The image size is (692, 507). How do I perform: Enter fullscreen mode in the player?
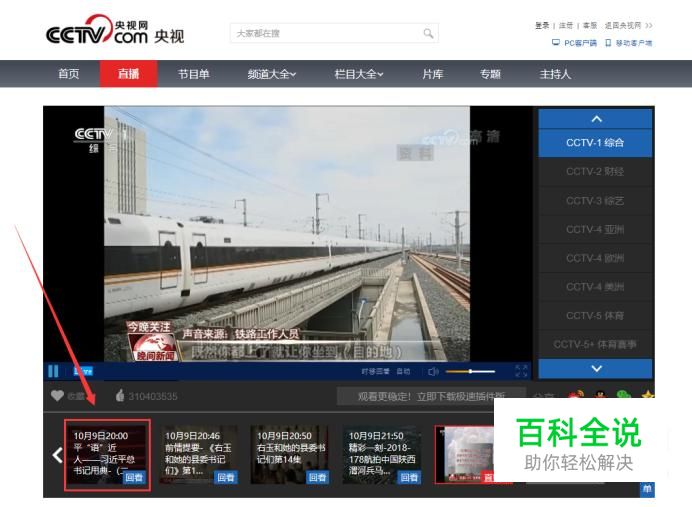coord(521,371)
